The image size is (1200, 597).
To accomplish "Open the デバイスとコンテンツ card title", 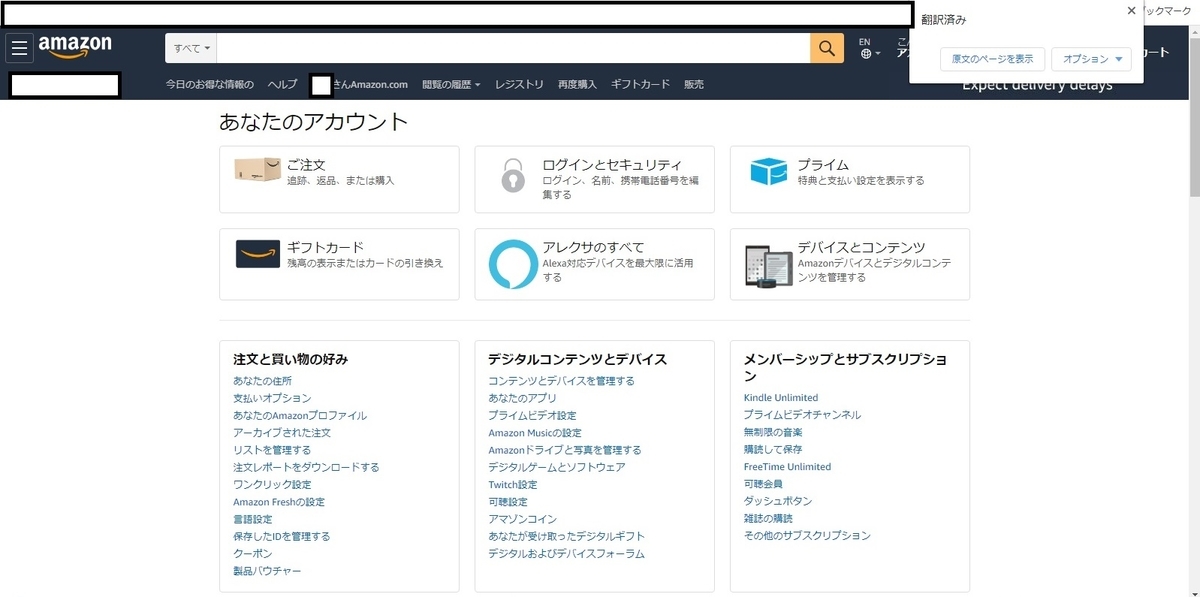I will [861, 247].
